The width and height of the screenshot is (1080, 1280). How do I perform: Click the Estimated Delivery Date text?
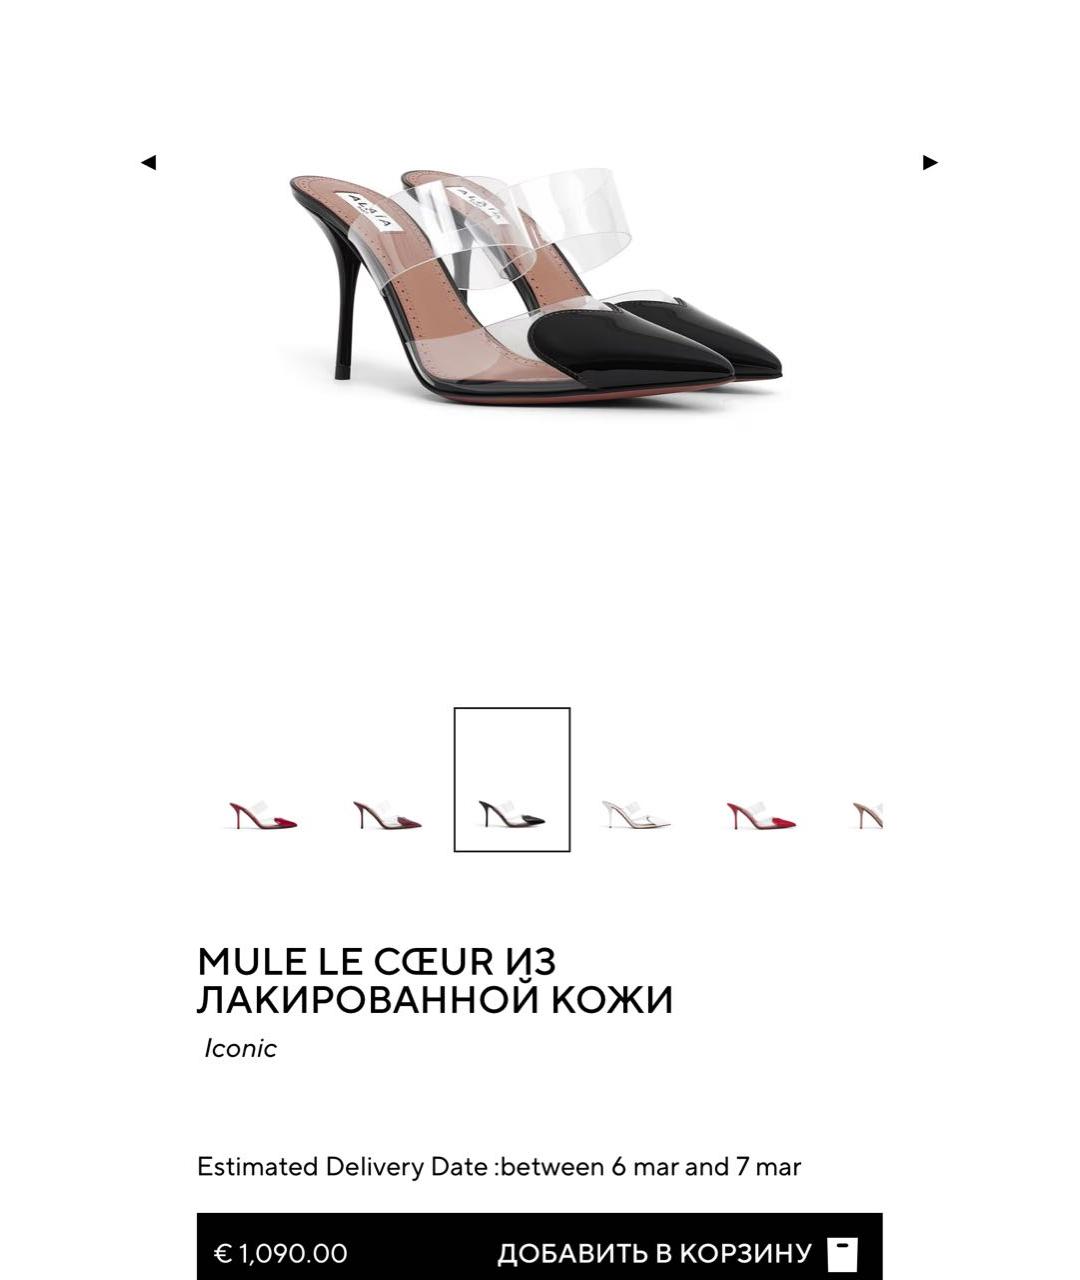pyautogui.click(x=498, y=1167)
